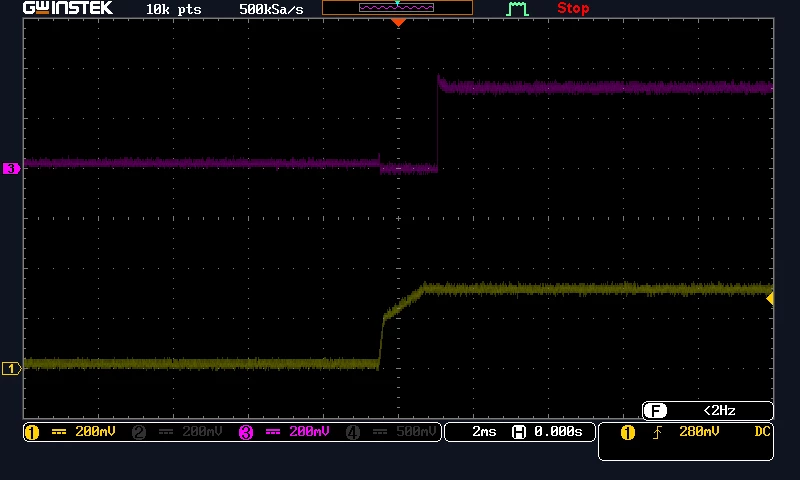The image size is (800, 480).
Task: Click the GW Instek logo
Action: point(68,8)
